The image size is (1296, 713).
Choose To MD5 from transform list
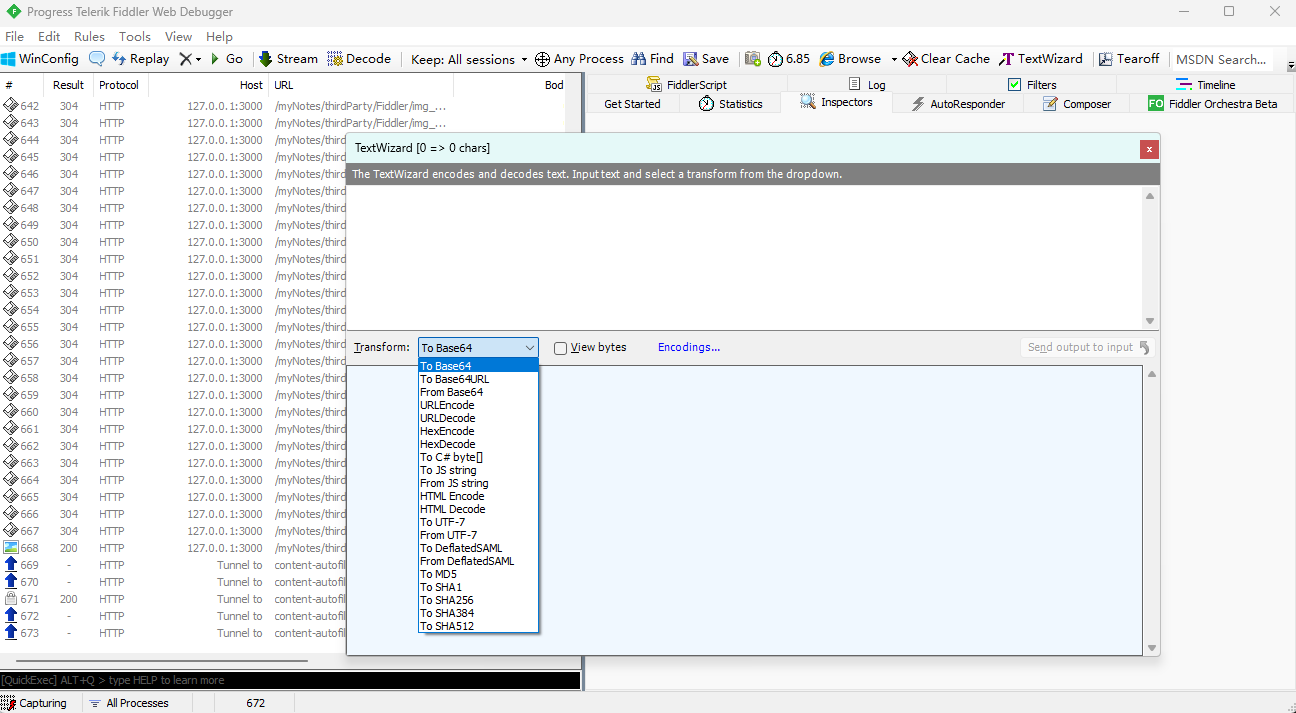click(478, 574)
